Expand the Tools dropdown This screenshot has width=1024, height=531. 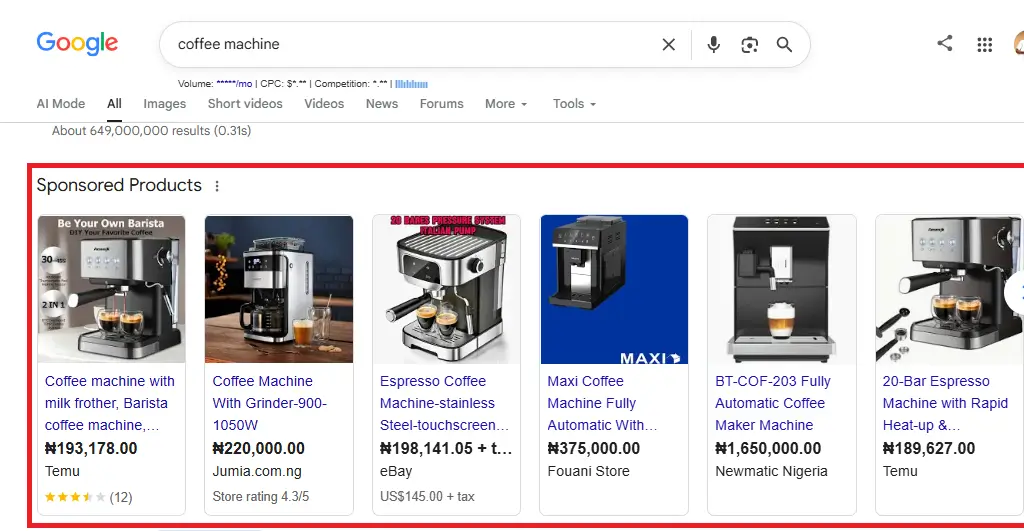click(574, 104)
